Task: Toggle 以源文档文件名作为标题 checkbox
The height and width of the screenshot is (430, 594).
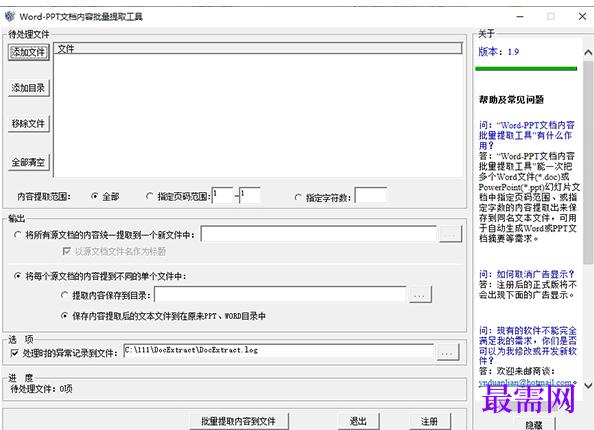Action: coord(67,251)
